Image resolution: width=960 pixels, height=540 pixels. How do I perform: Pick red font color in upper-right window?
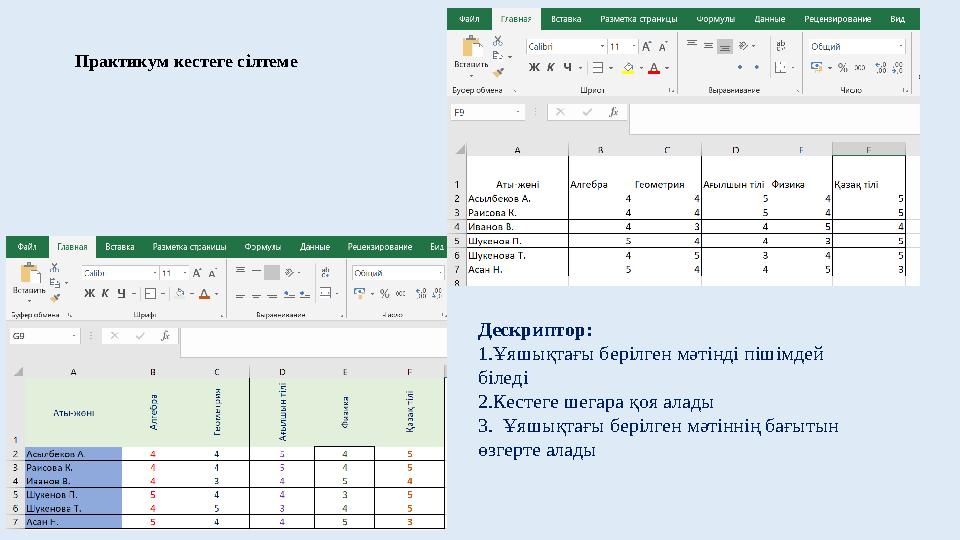654,68
